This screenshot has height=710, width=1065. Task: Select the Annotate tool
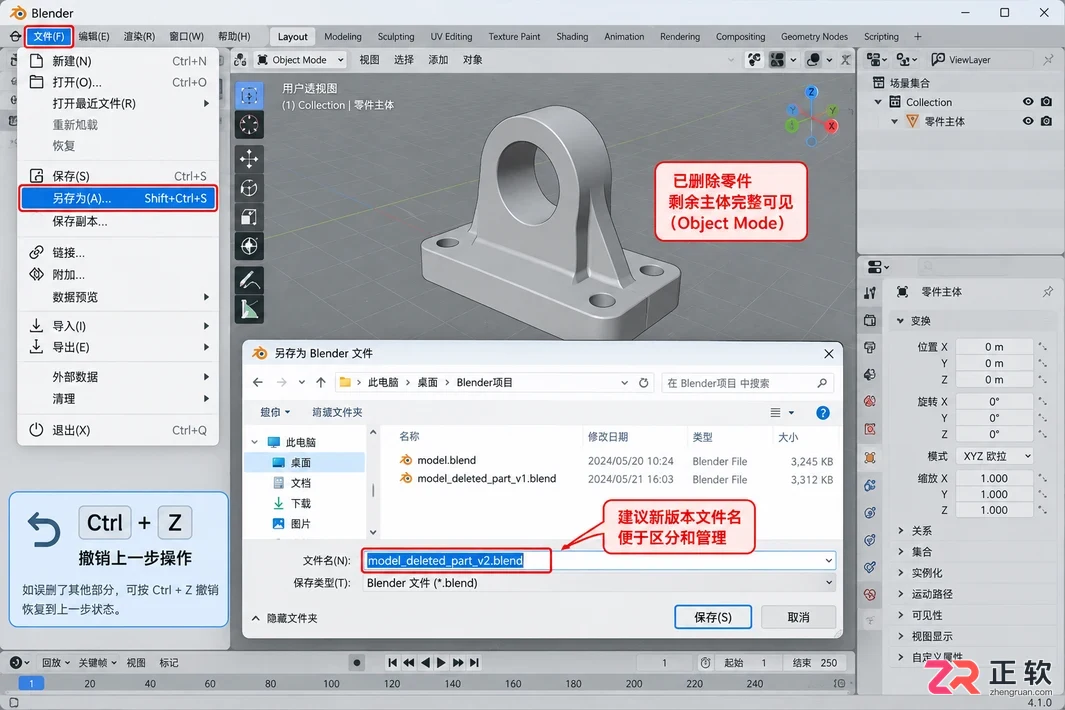(249, 280)
